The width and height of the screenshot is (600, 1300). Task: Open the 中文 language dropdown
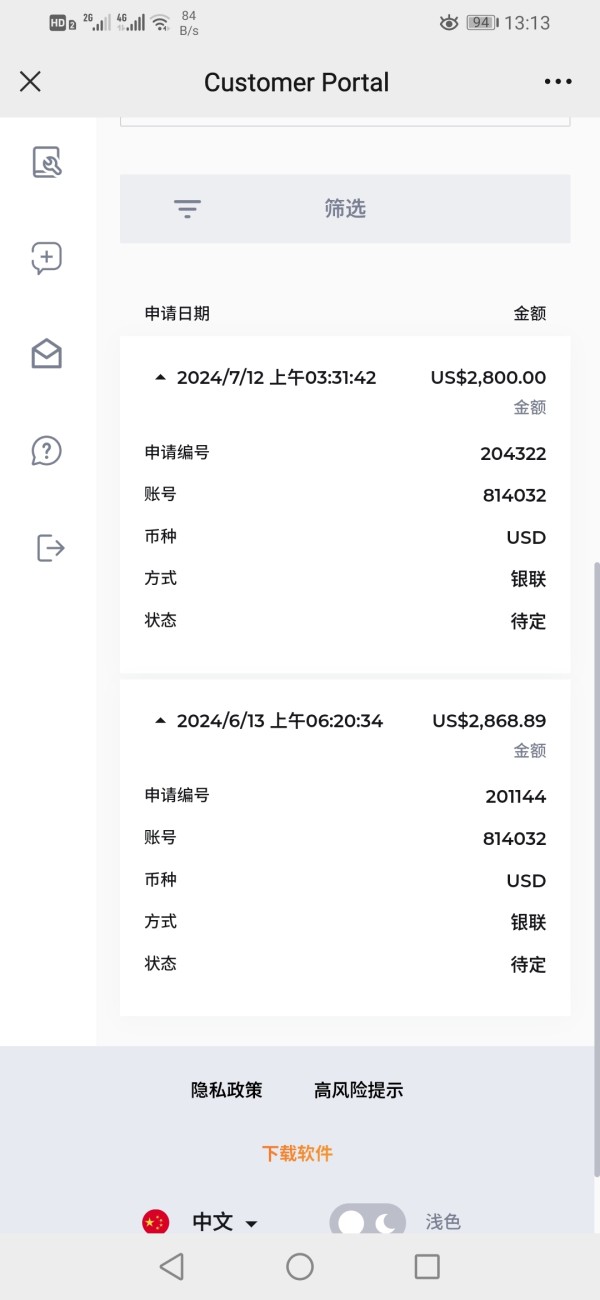[224, 1222]
